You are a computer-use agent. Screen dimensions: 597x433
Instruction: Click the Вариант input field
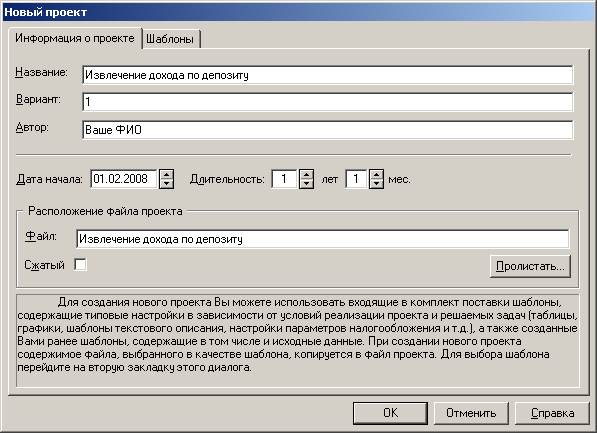pos(327,102)
